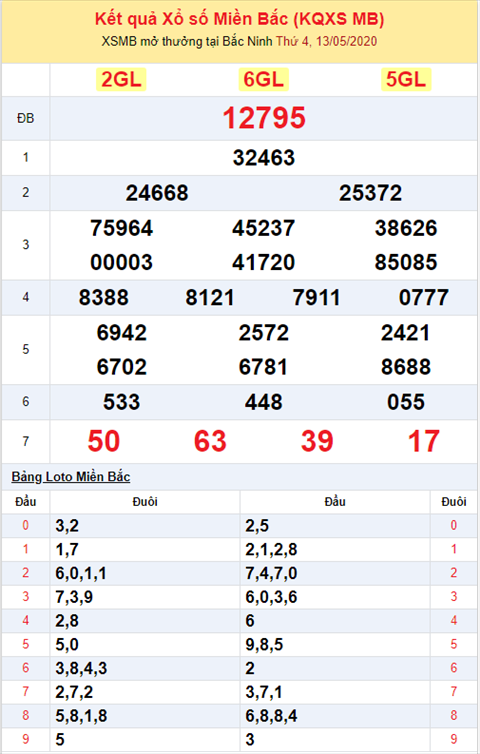Click the ĐB row label
Image resolution: width=480 pixels, height=754 pixels.
coord(25,118)
